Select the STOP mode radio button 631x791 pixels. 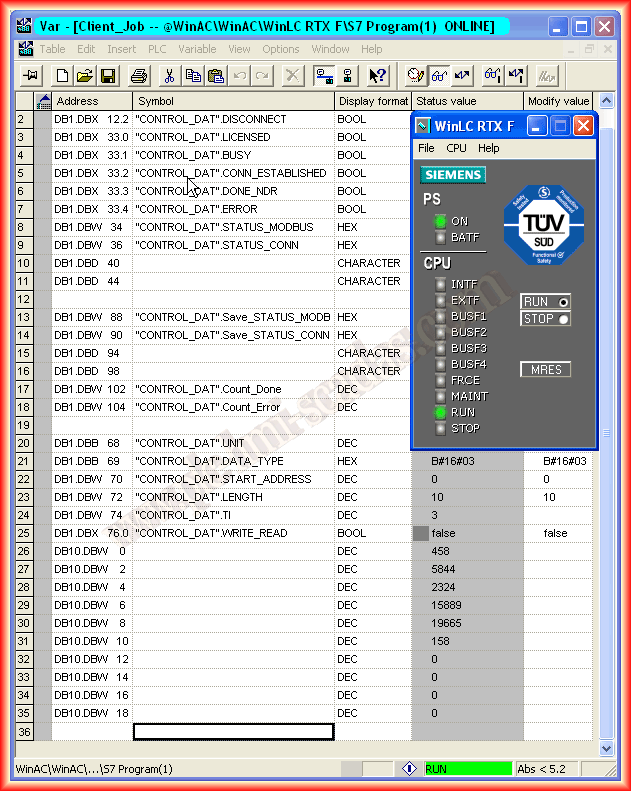pos(564,319)
